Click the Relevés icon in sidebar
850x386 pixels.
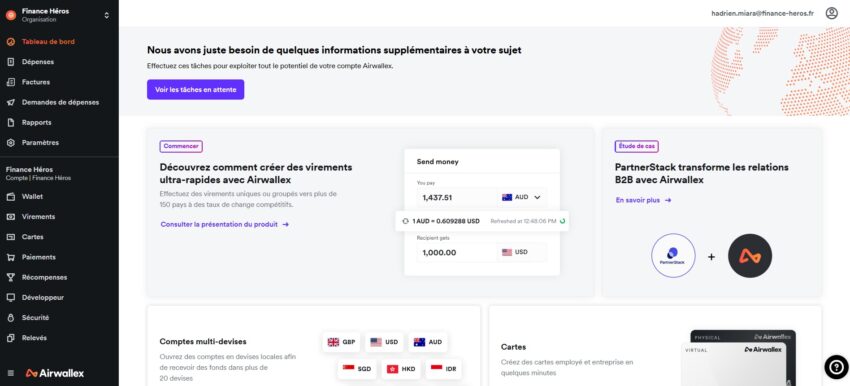coord(10,338)
